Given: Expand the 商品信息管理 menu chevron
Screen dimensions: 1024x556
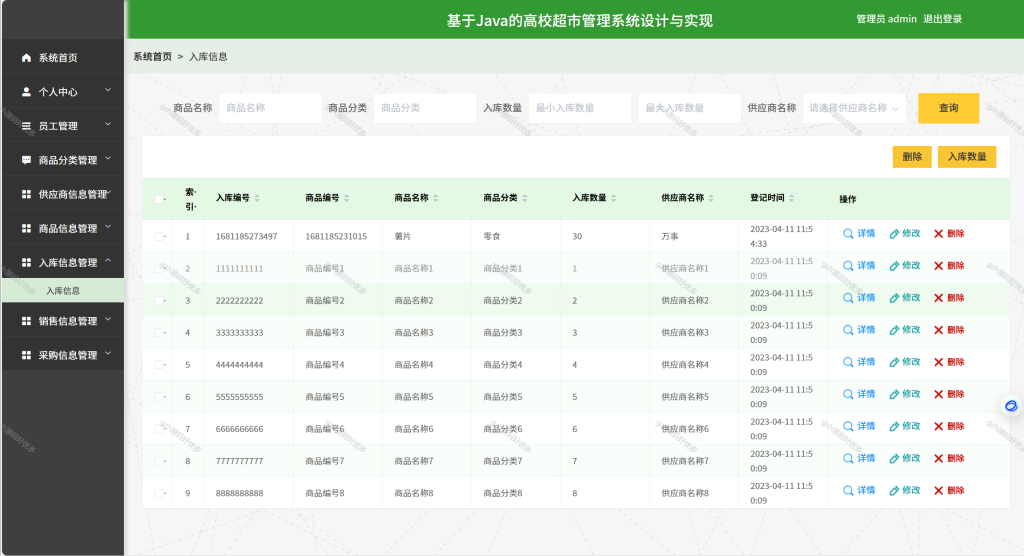Looking at the screenshot, I should point(108,227).
